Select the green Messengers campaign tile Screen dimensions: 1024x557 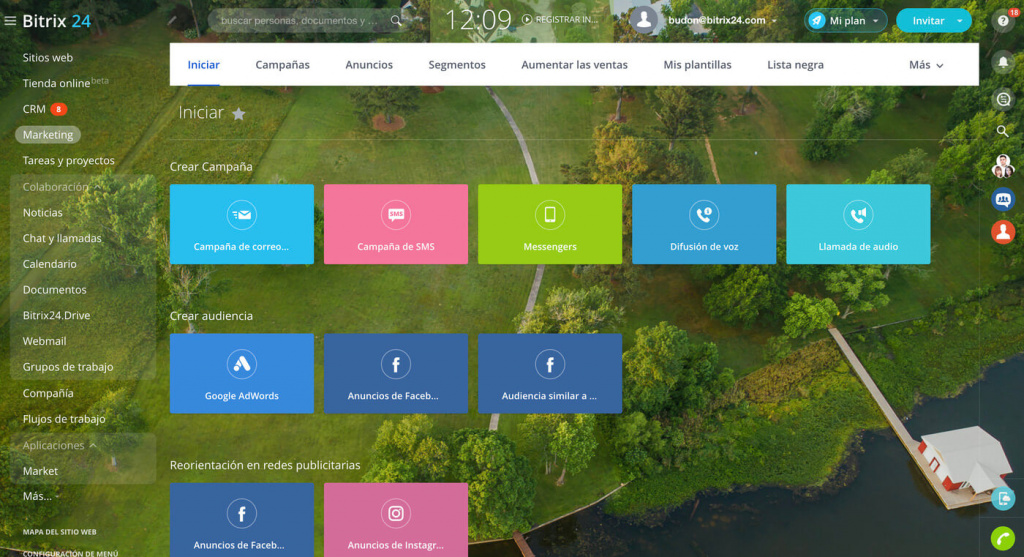pyautogui.click(x=549, y=224)
